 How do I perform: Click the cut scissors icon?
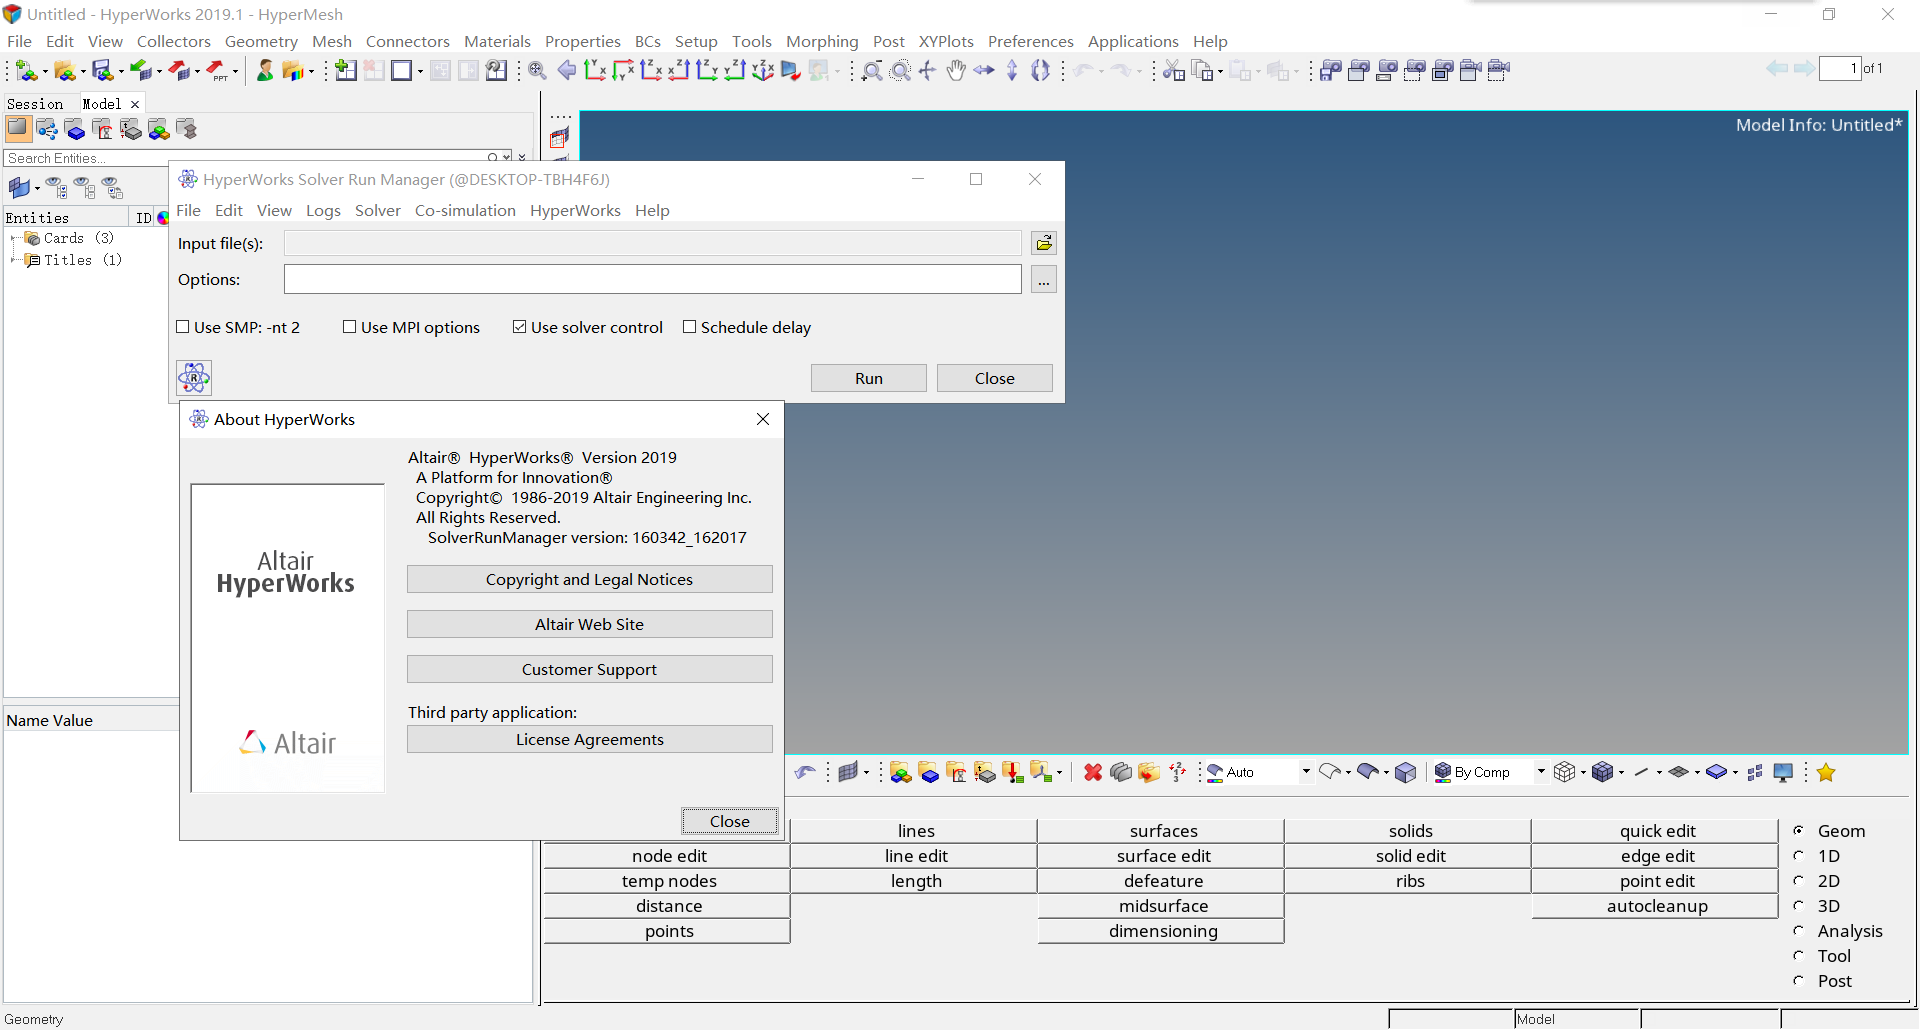pyautogui.click(x=1174, y=70)
